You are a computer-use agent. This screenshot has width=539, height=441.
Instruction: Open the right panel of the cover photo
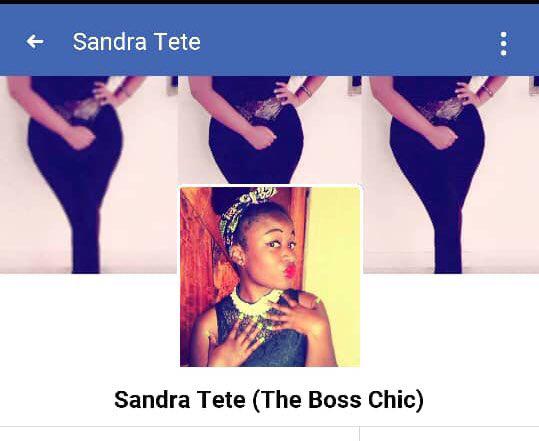pyautogui.click(x=451, y=175)
